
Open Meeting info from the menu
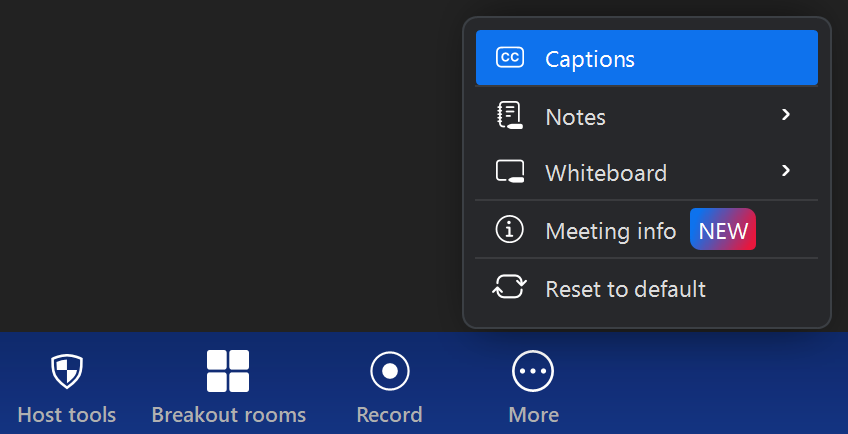(x=610, y=231)
